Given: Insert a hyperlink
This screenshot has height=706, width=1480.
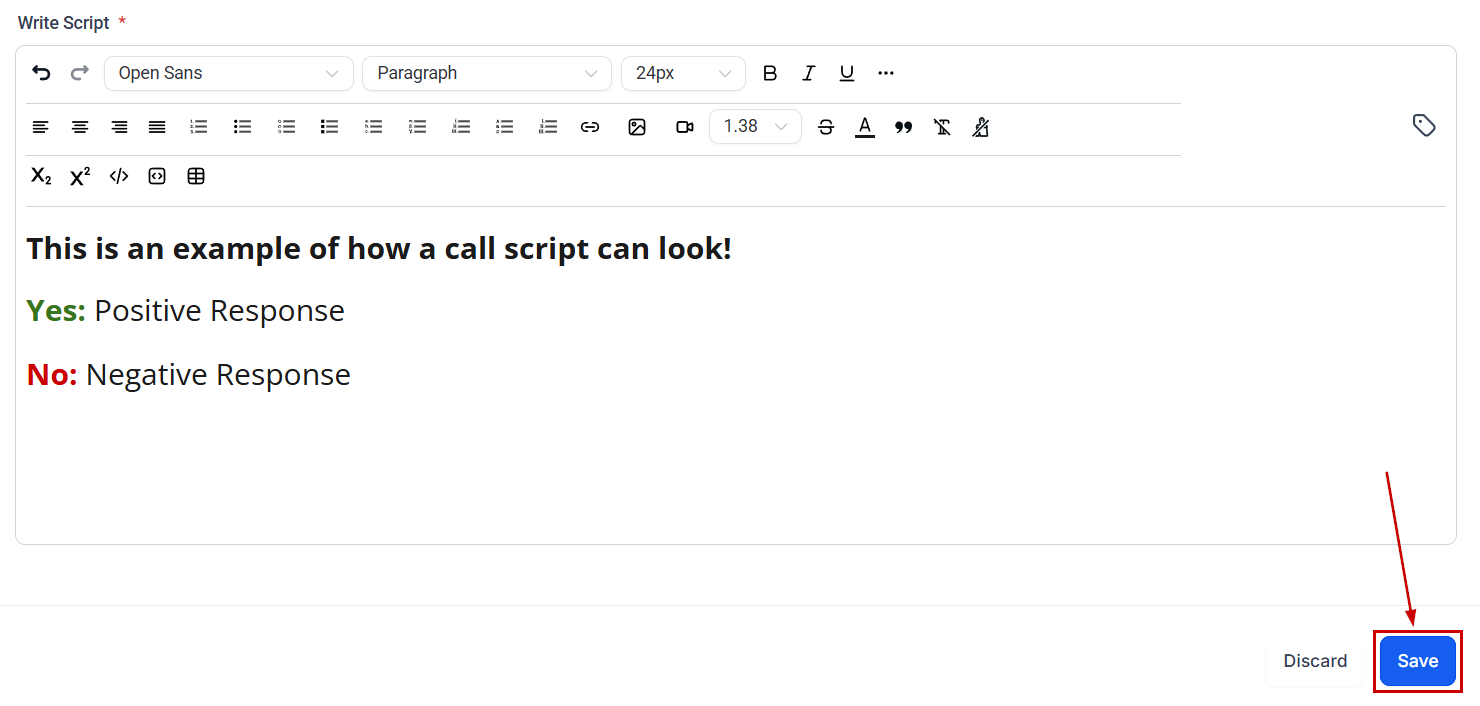Looking at the screenshot, I should pos(590,127).
